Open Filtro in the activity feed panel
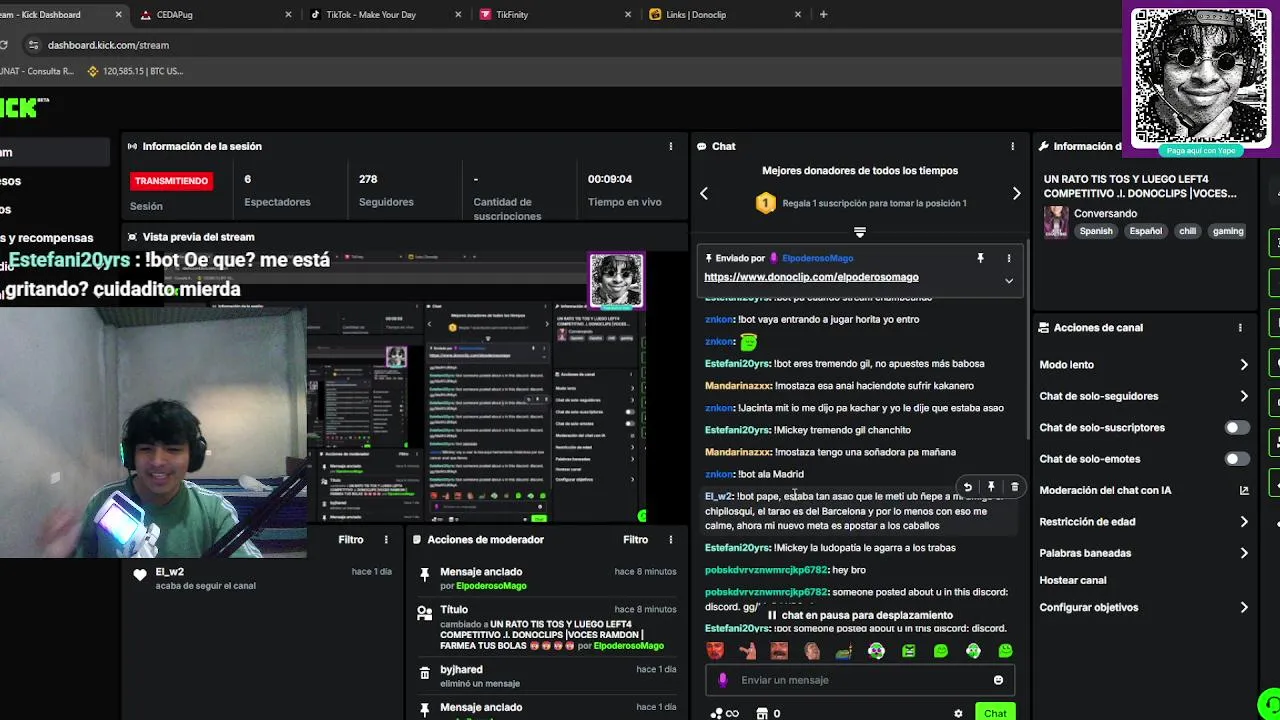The height and width of the screenshot is (720, 1280). click(351, 539)
